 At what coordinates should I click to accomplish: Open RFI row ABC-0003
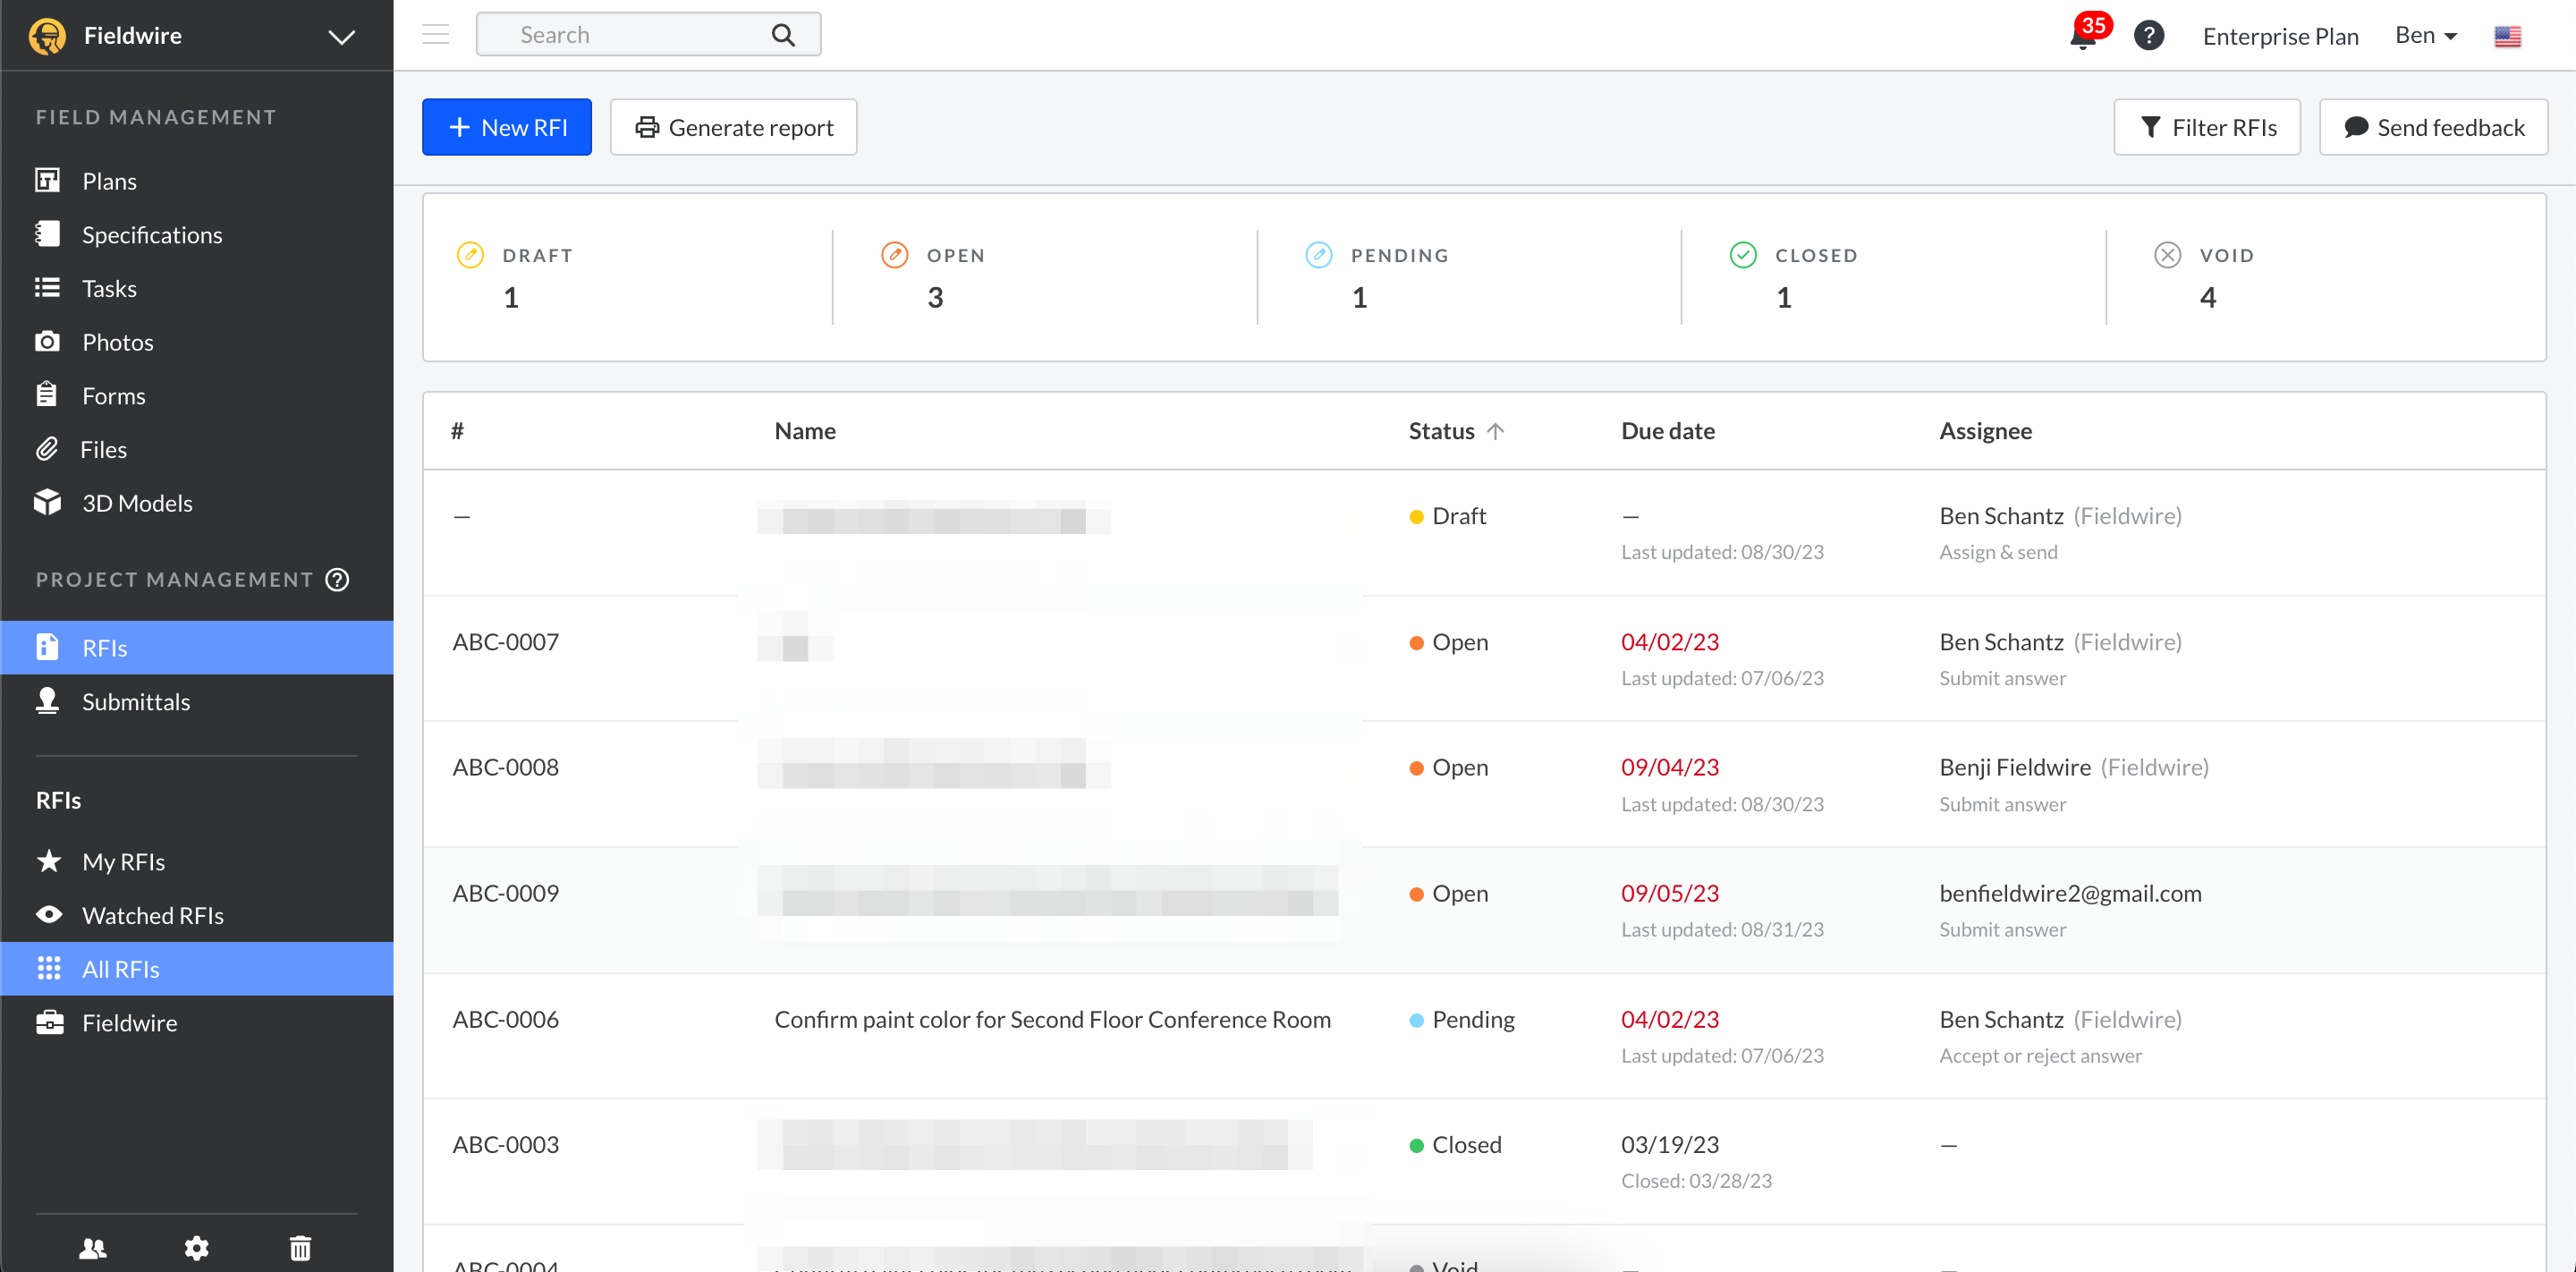[x=1484, y=1162]
